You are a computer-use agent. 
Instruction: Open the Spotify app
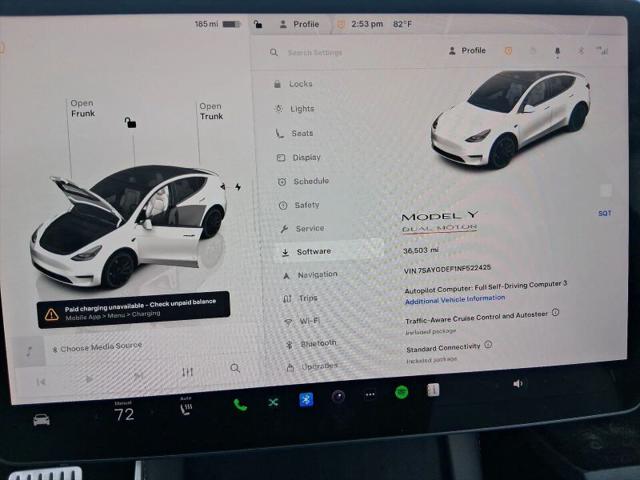(402, 392)
